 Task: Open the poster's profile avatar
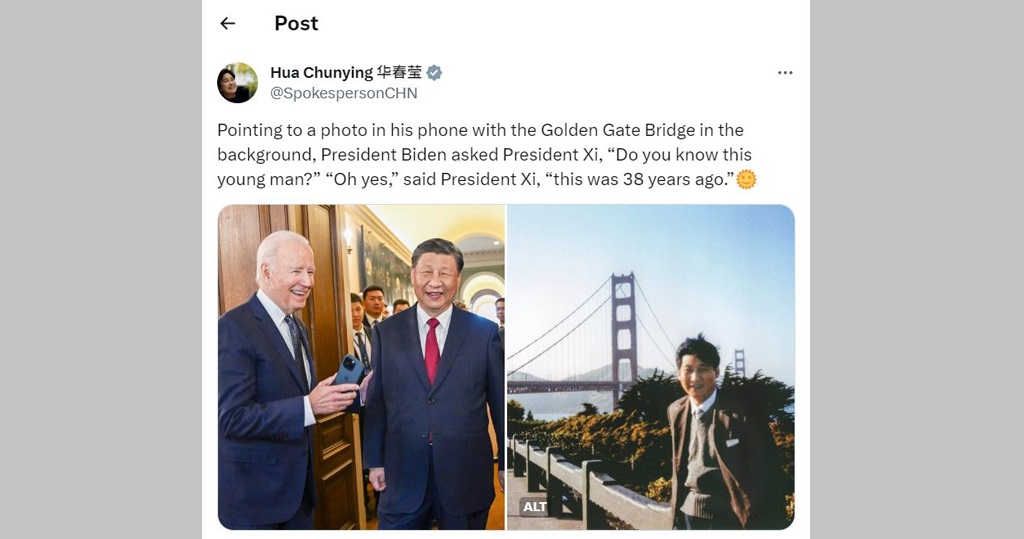tap(237, 83)
